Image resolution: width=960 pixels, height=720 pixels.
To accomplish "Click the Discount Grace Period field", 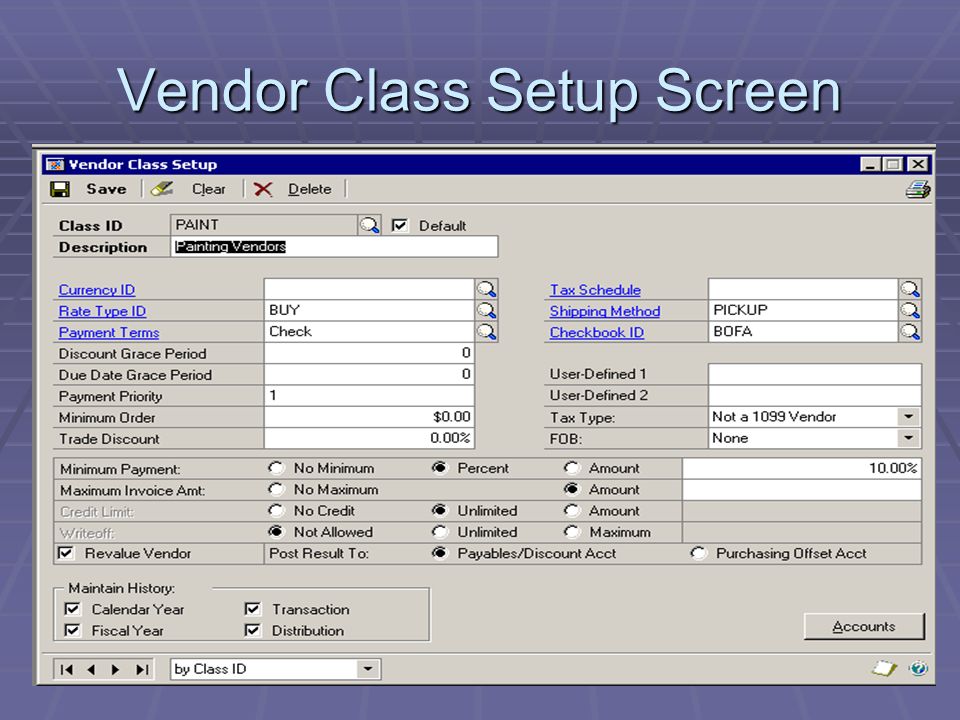I will [x=369, y=353].
